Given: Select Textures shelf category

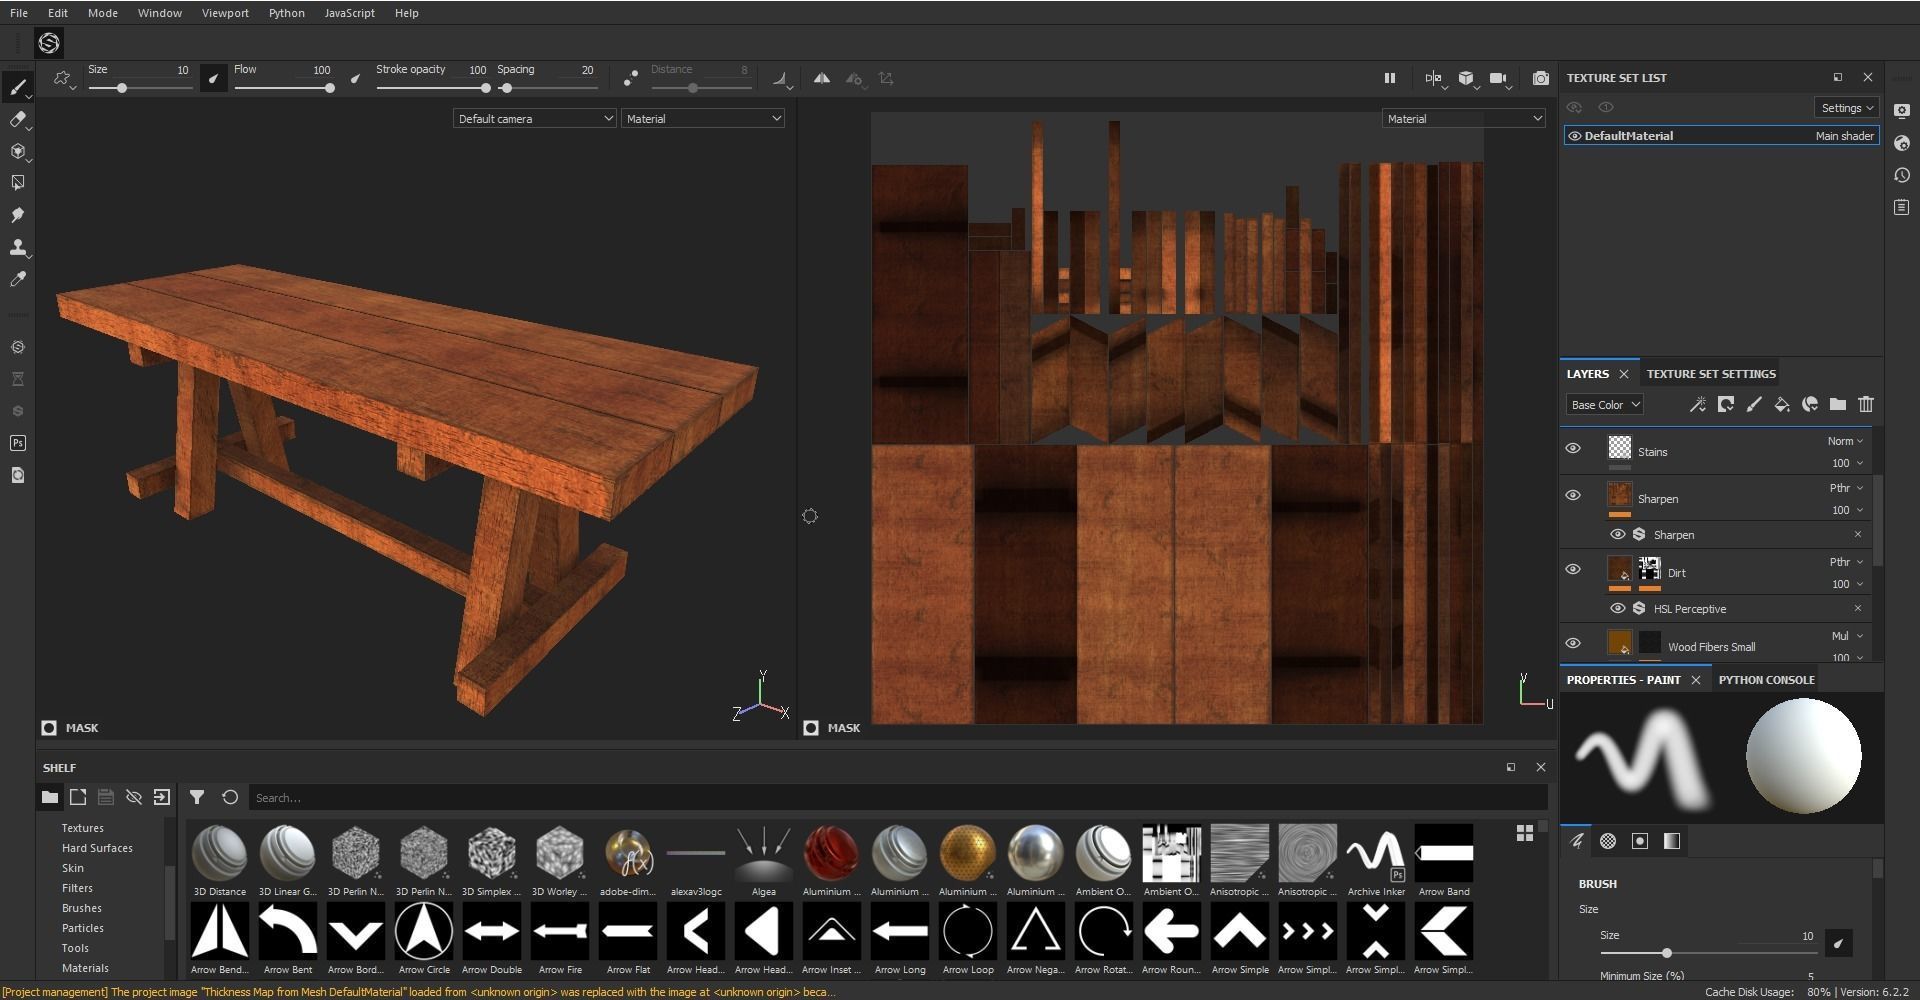Looking at the screenshot, I should point(83,828).
